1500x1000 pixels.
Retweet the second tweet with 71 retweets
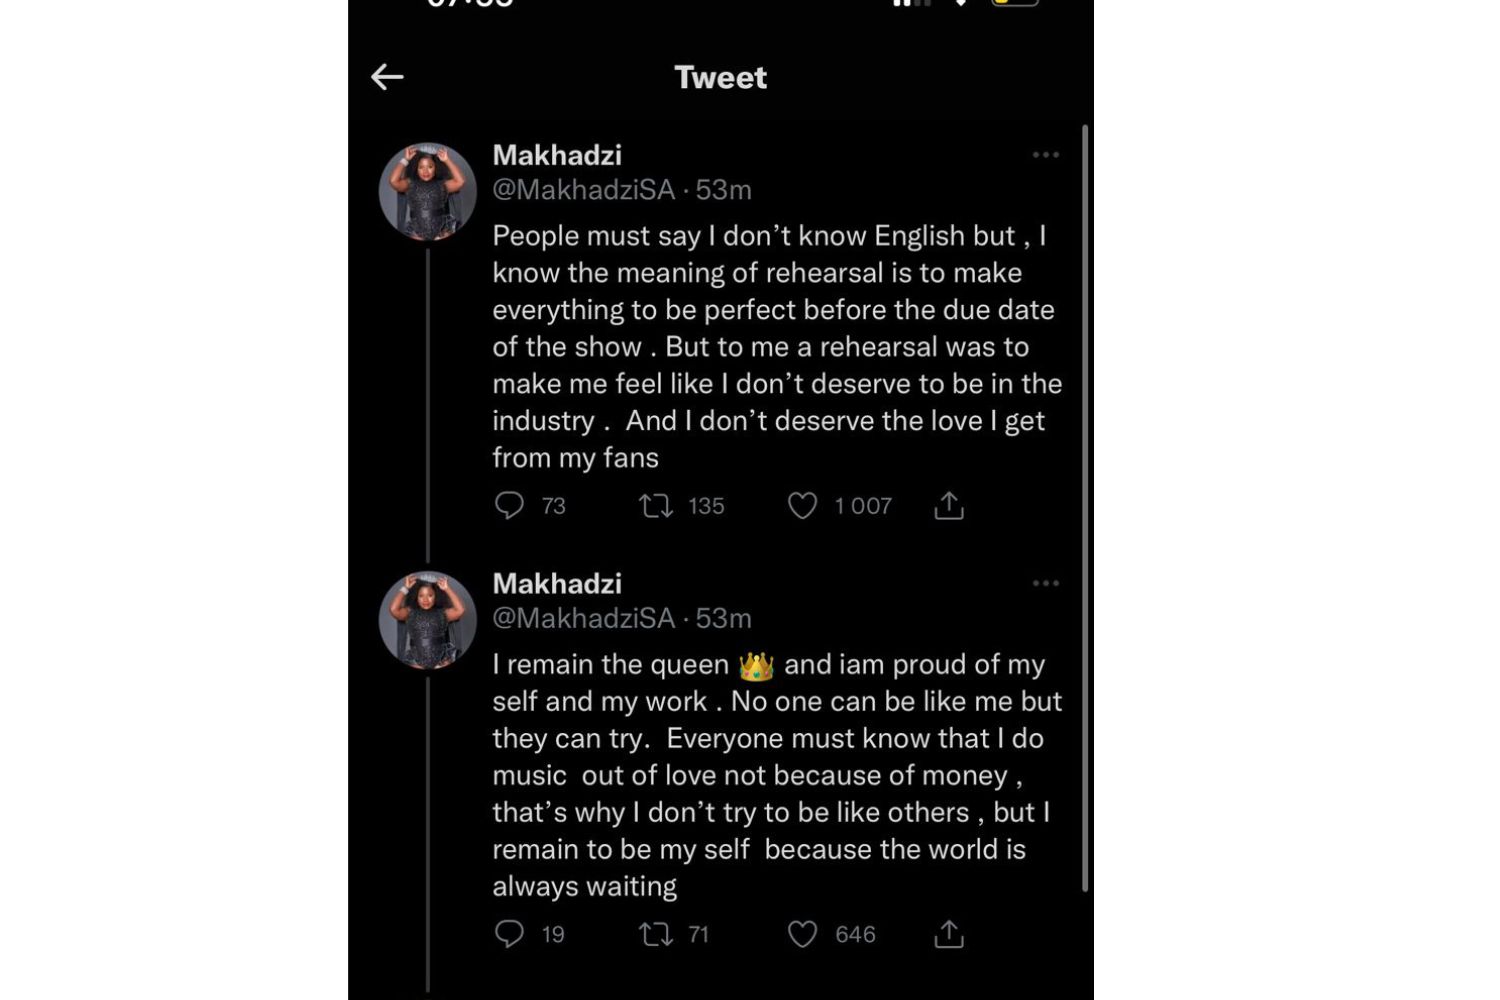tap(656, 934)
